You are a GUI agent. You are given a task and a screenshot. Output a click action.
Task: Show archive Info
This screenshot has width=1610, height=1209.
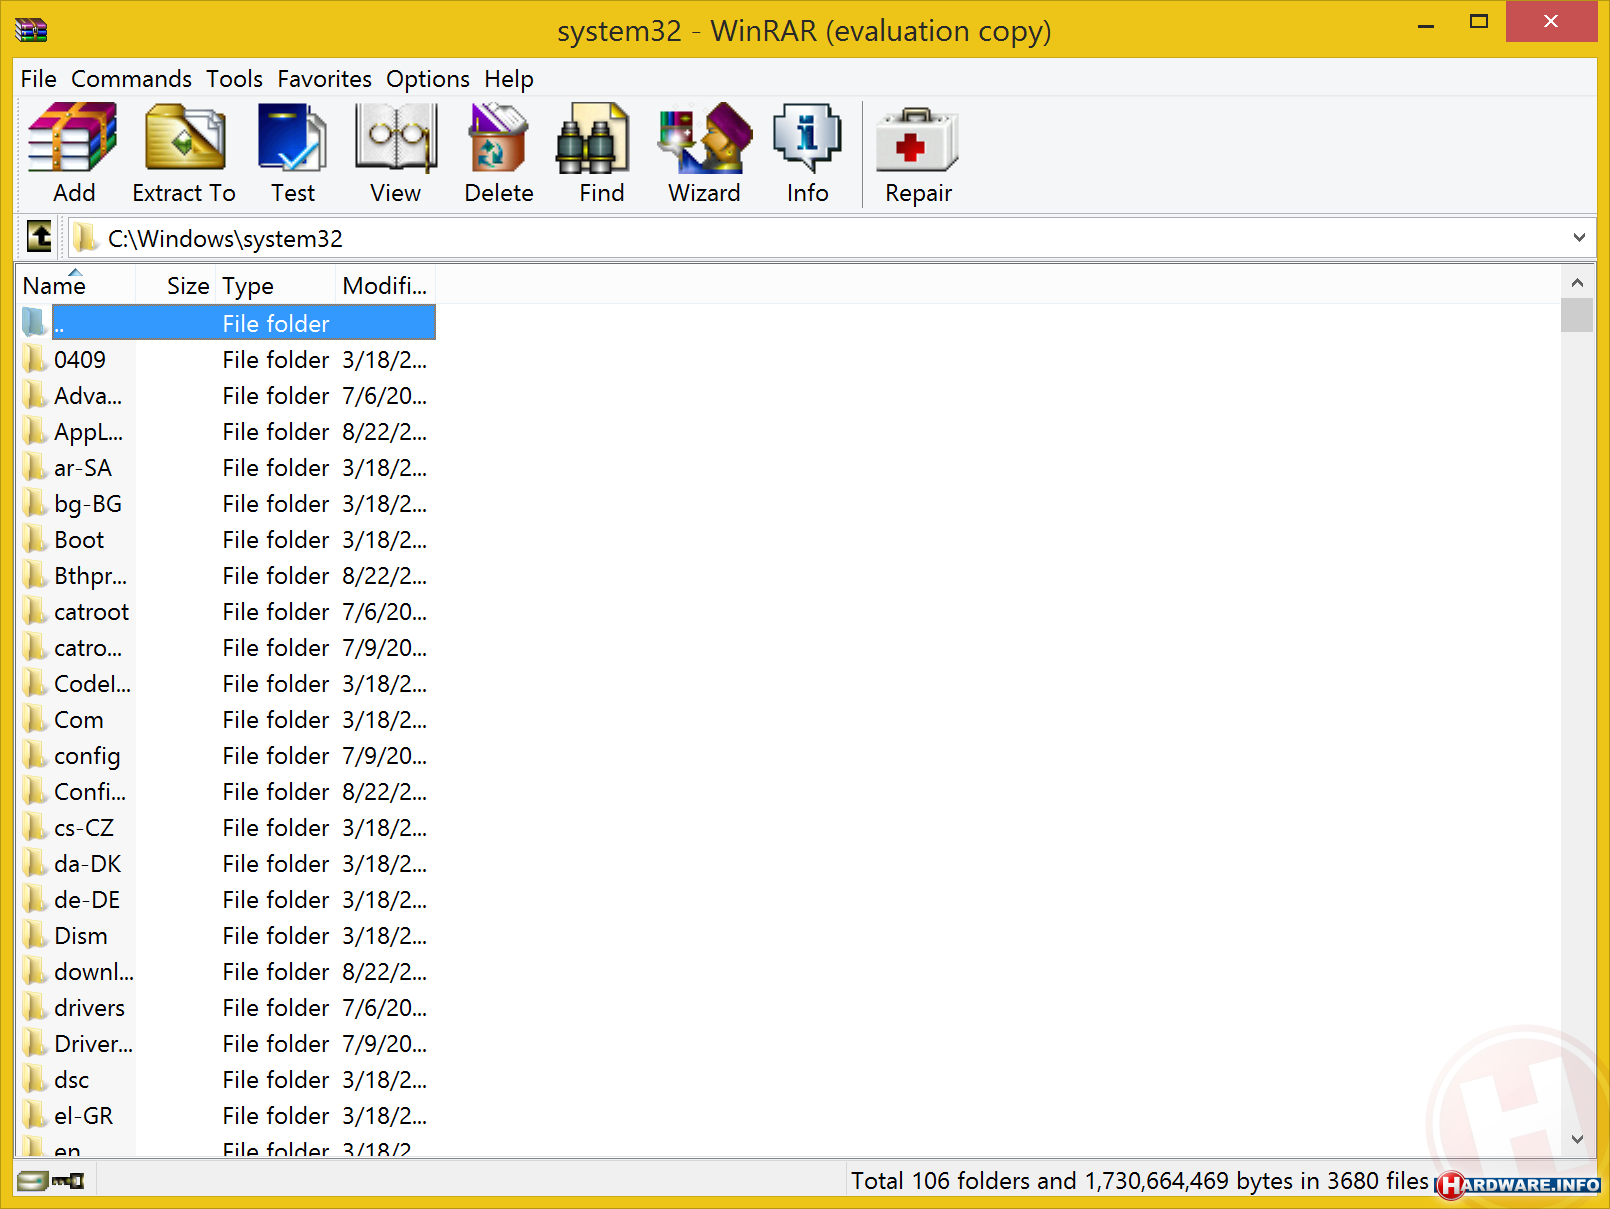807,154
